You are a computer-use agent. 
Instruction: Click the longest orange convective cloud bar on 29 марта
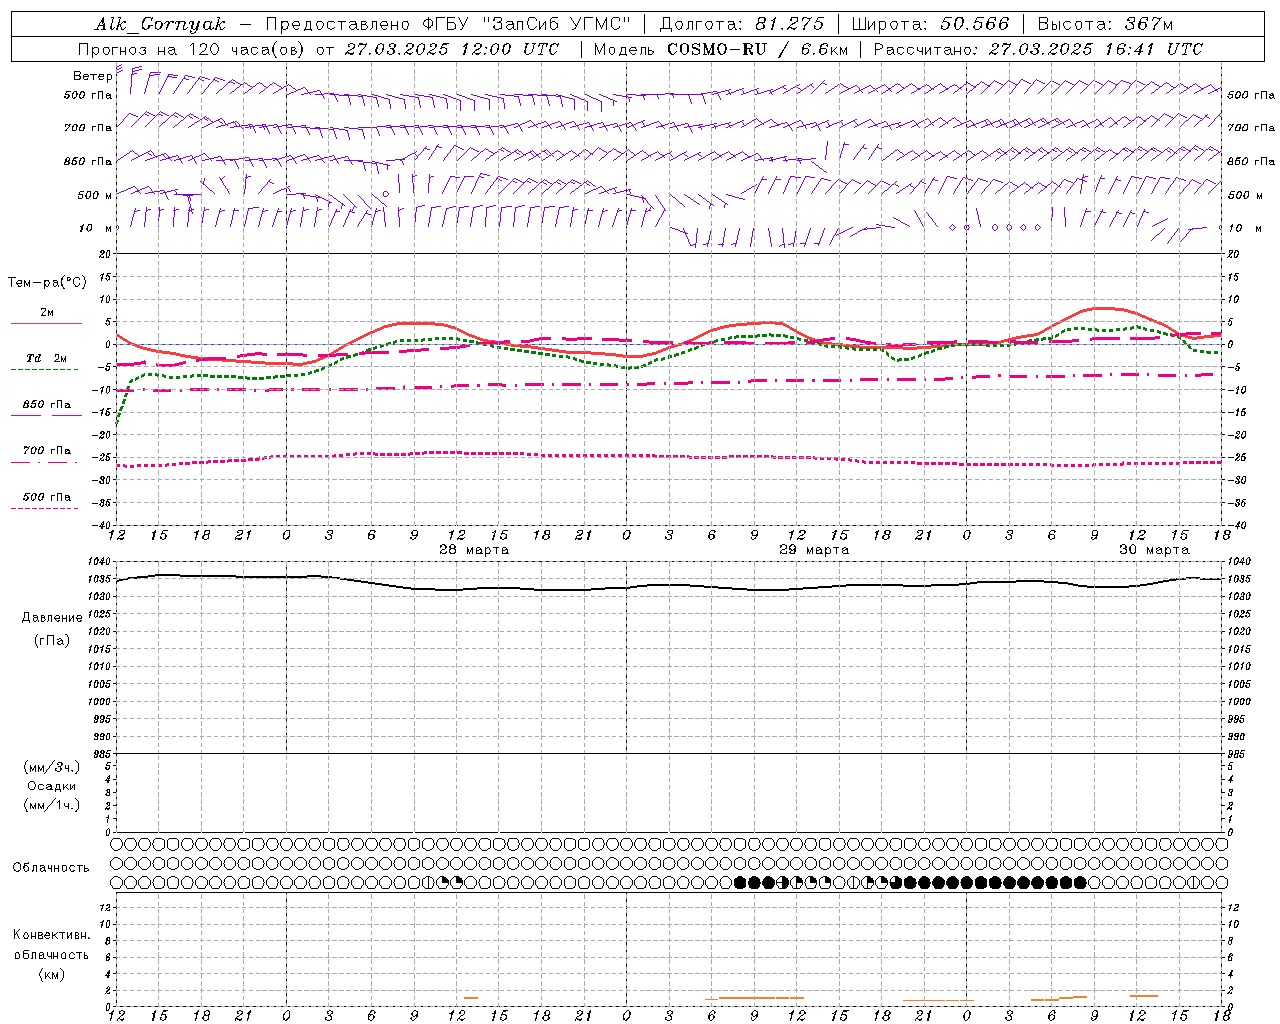pos(761,997)
